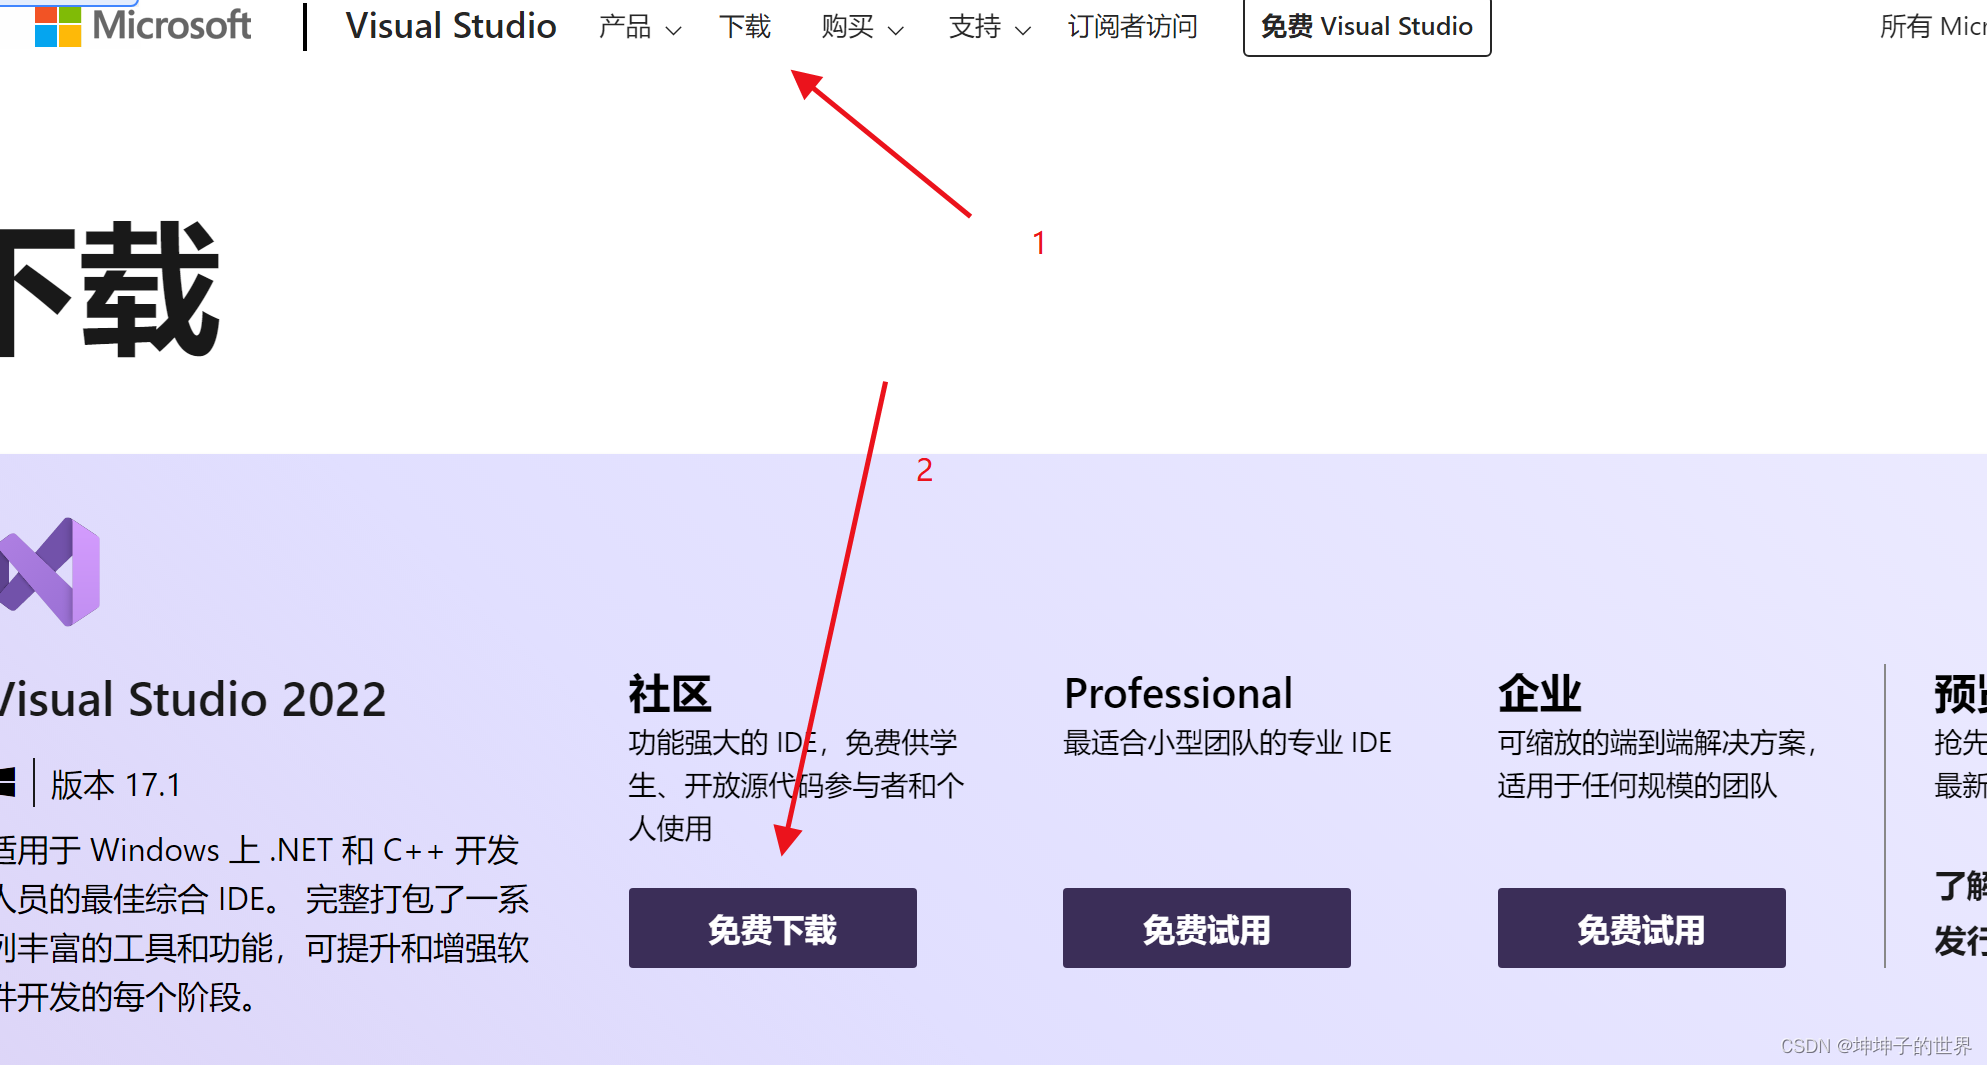Image resolution: width=1987 pixels, height=1065 pixels.
Task: Click the Visual Studio 2022 title
Action: 192,699
